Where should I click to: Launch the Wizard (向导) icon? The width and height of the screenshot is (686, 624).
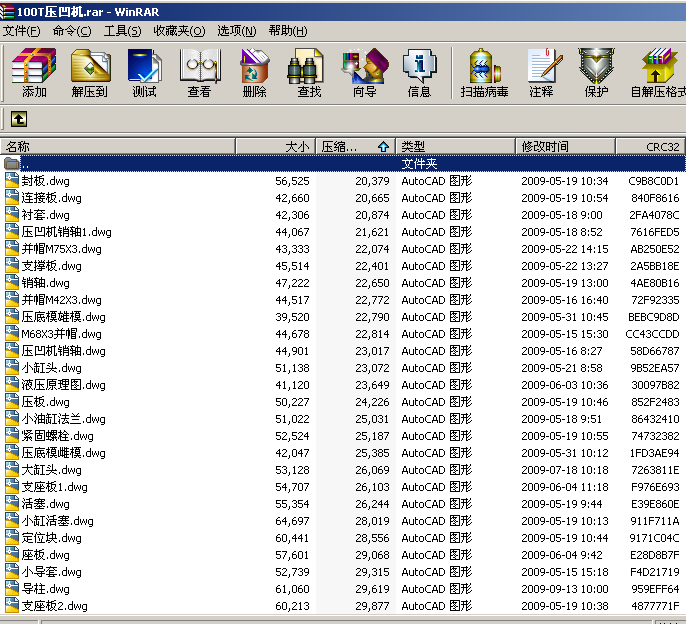pos(365,67)
